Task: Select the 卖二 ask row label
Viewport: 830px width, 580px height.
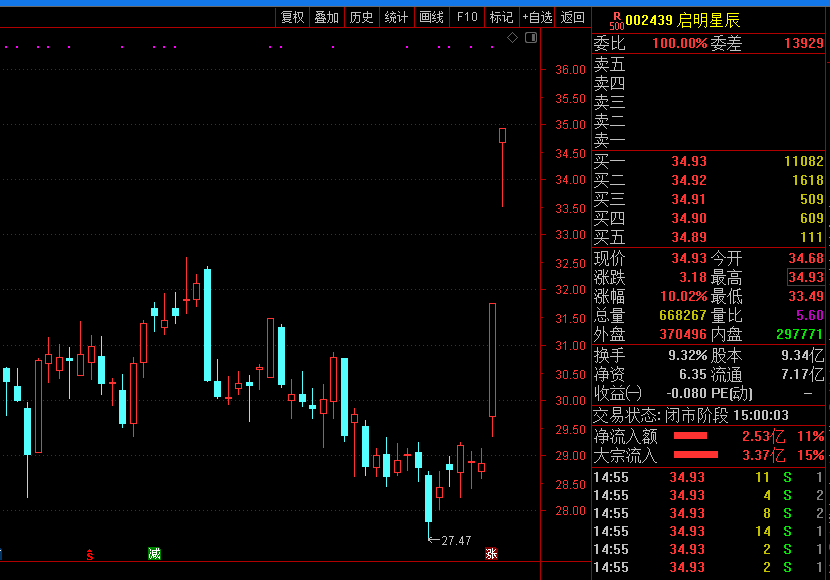Action: pos(609,122)
